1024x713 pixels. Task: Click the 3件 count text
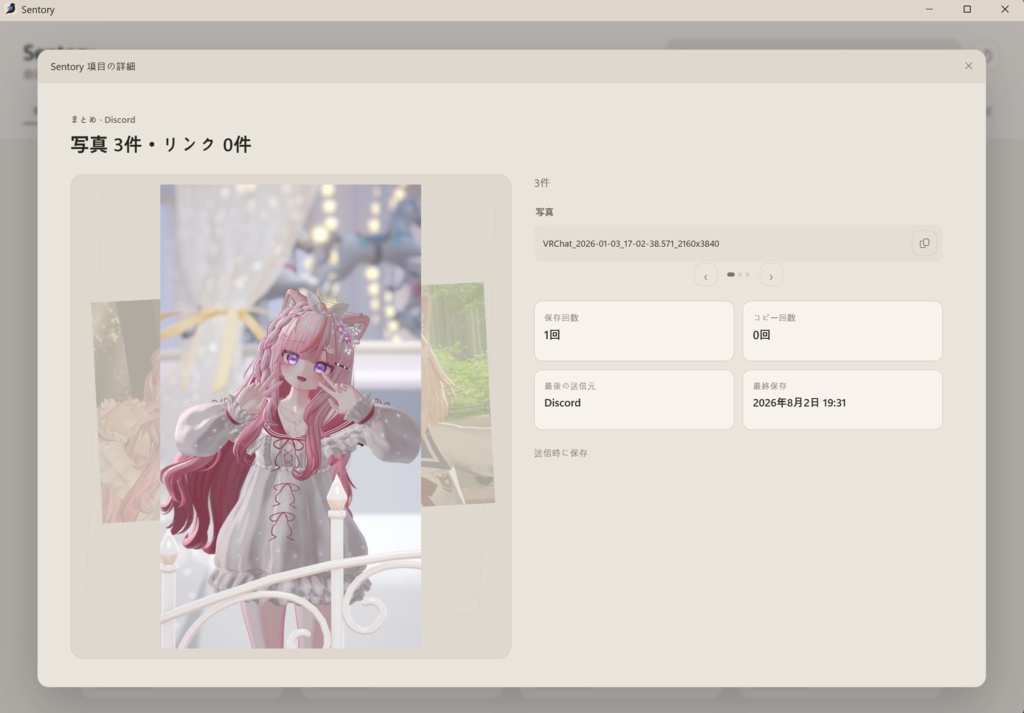click(x=542, y=183)
